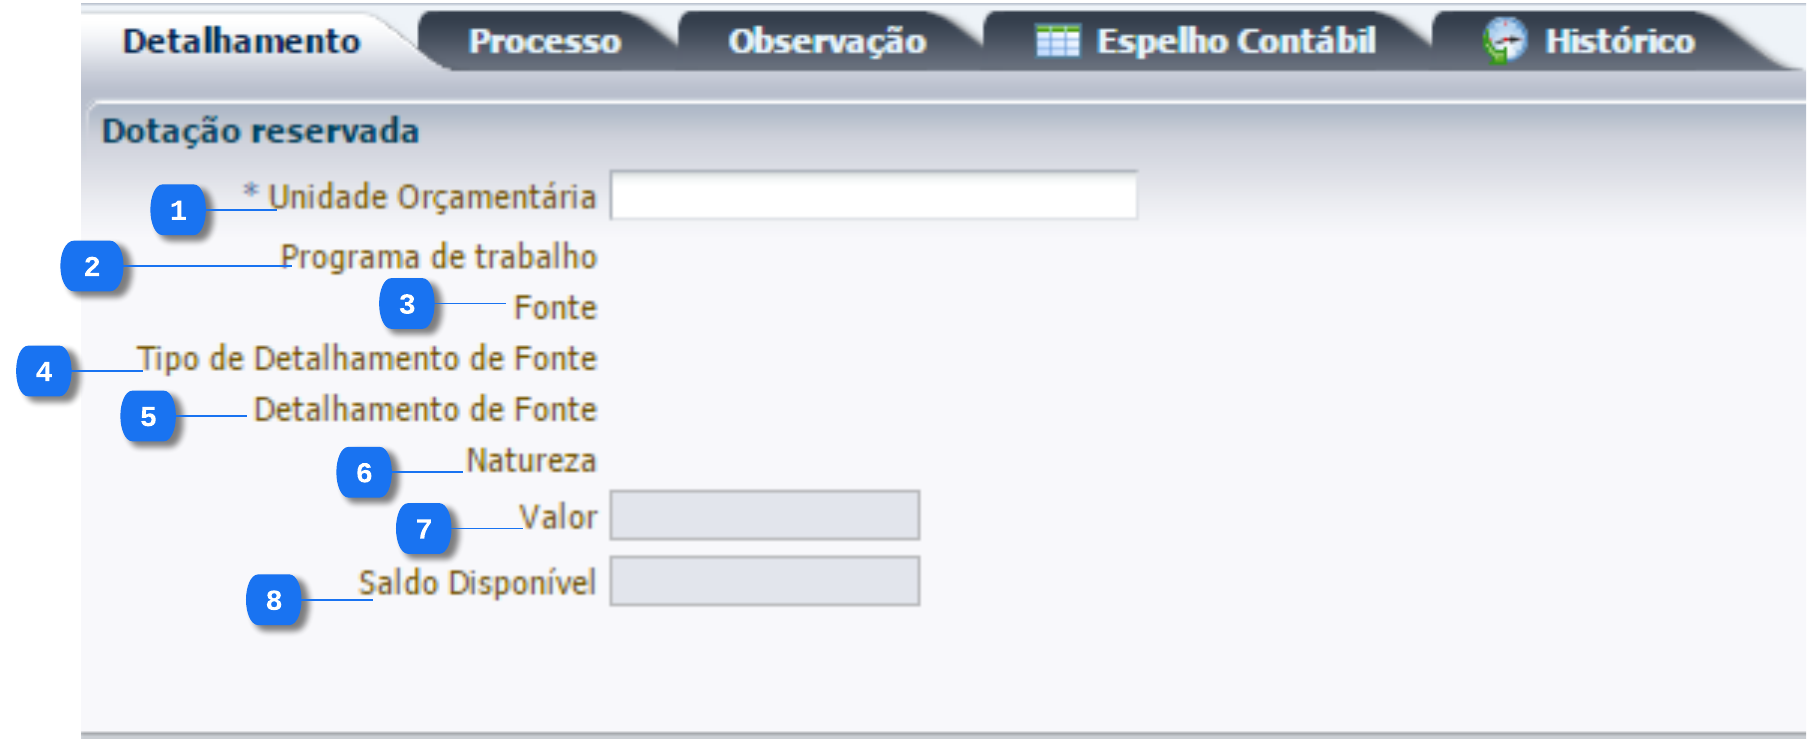
Task: Click the Histórico clock icon
Action: click(1505, 41)
